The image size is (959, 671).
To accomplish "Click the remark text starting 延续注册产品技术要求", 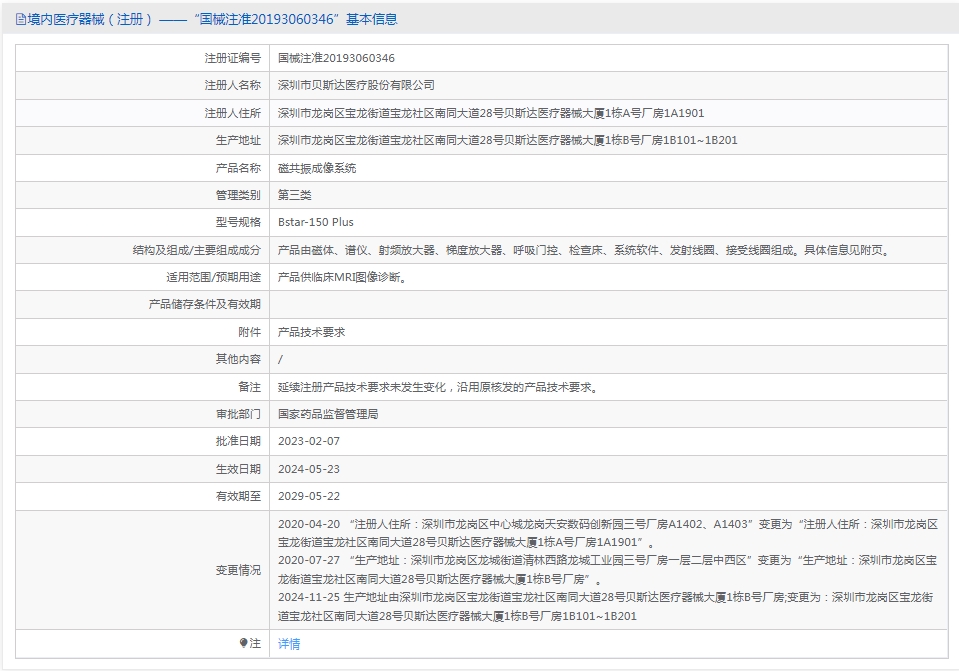I will (x=439, y=387).
